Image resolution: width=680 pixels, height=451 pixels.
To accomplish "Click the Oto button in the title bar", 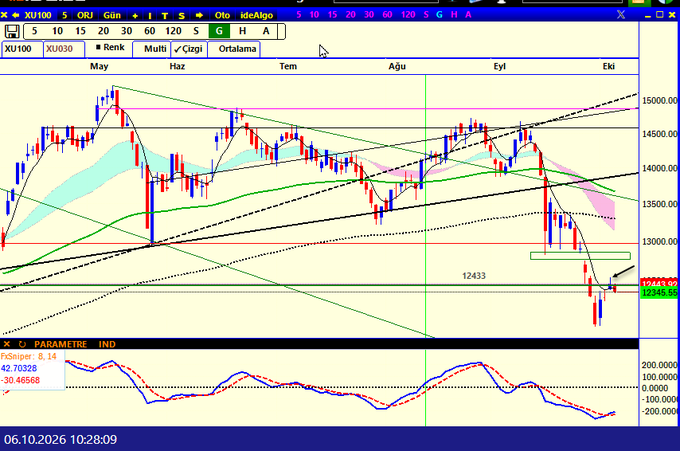I will pyautogui.click(x=222, y=15).
